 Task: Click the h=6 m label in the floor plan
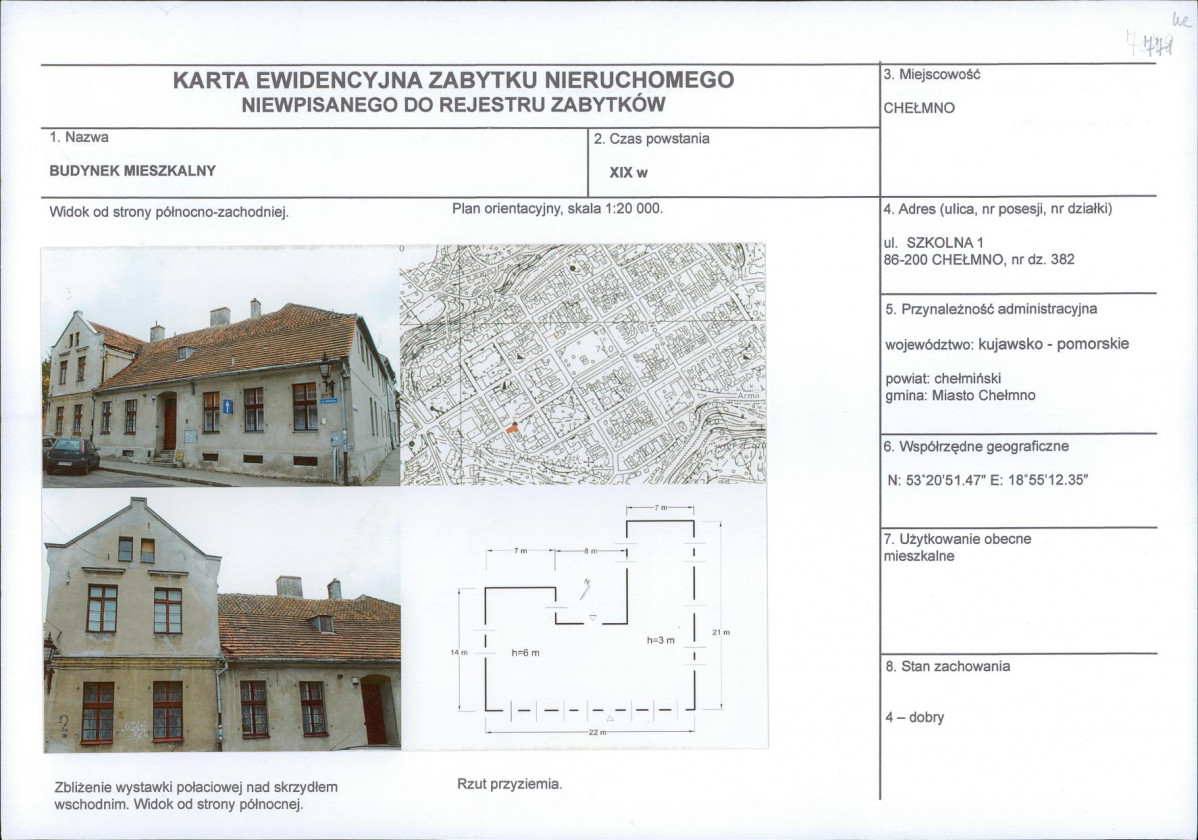coord(525,652)
